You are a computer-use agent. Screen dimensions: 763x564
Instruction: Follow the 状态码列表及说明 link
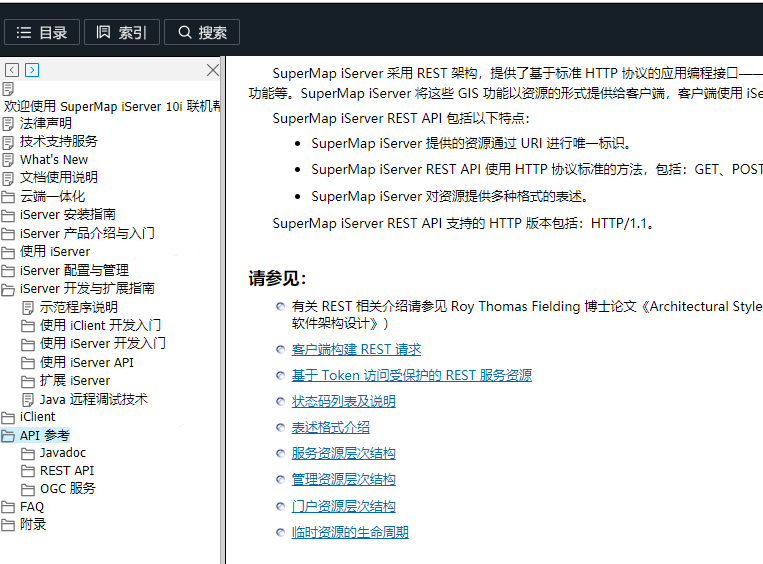344,401
